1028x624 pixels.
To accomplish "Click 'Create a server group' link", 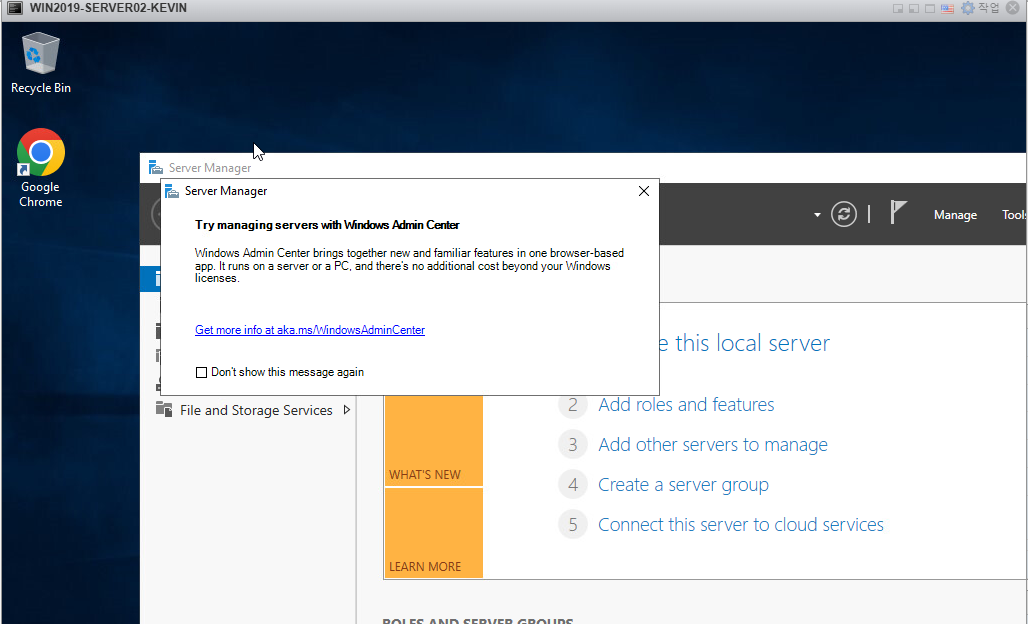I will point(683,484).
